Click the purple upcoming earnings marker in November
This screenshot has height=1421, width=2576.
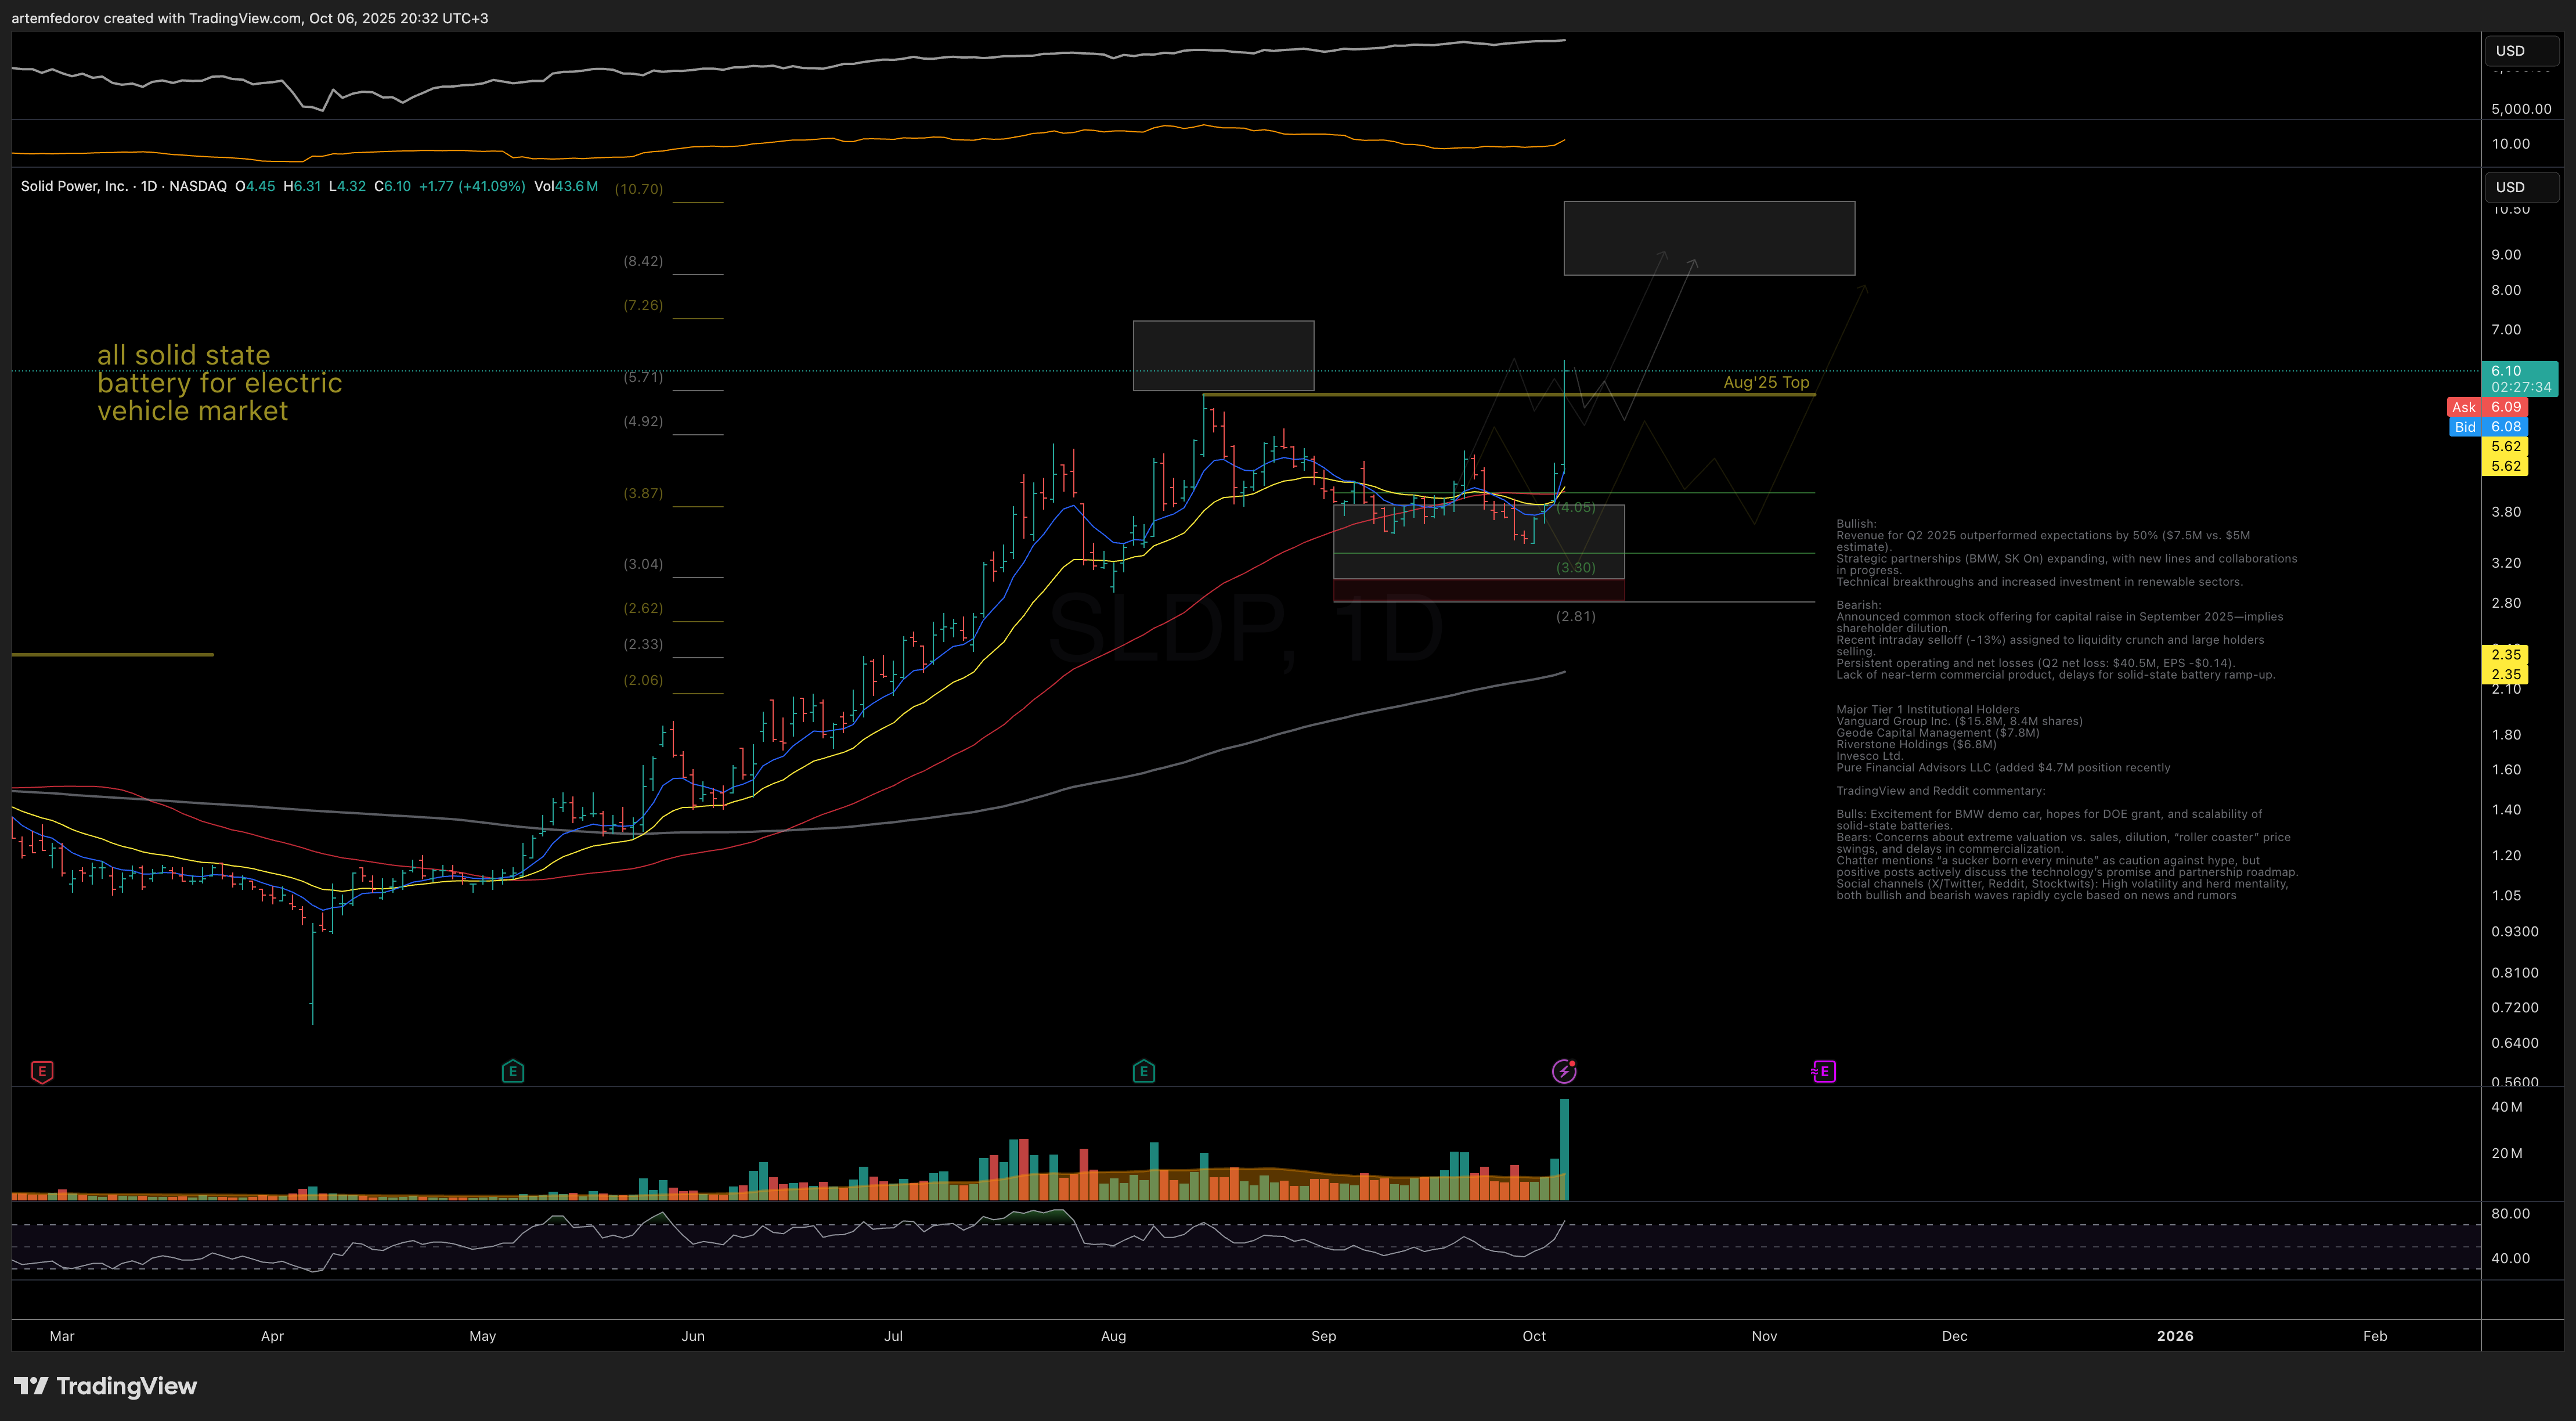[1823, 1072]
